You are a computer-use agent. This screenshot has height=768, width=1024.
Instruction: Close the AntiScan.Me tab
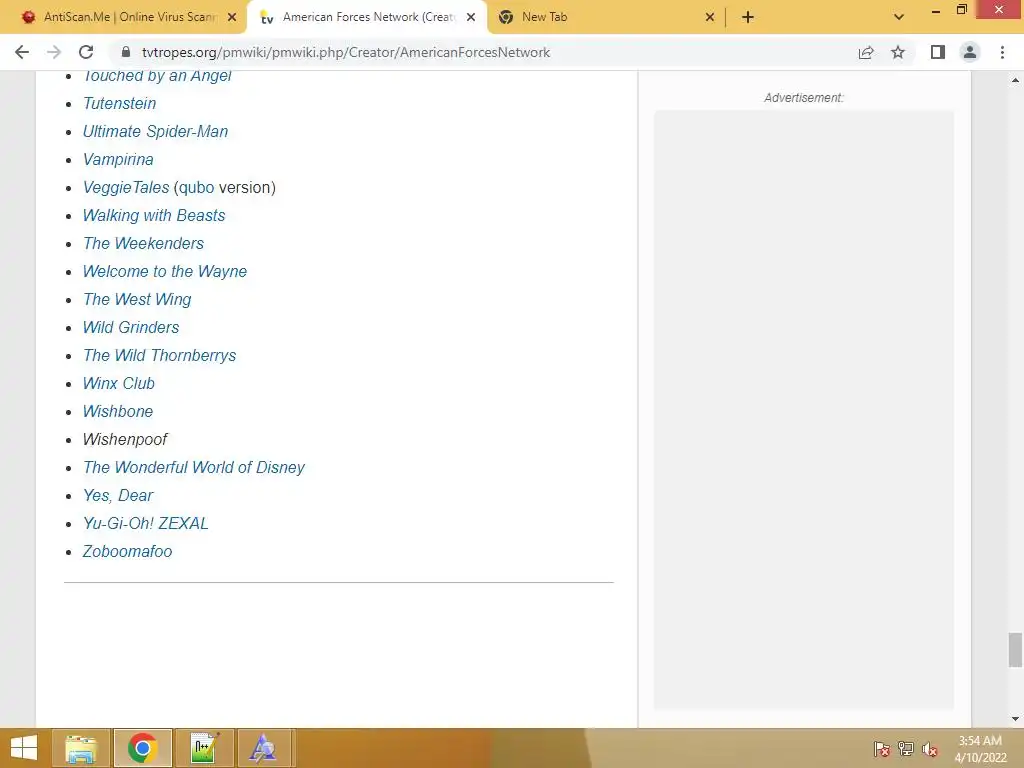232,17
